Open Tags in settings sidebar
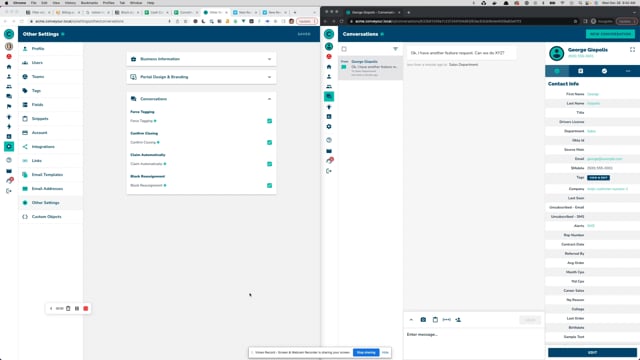The width and height of the screenshot is (640, 360). click(50, 91)
